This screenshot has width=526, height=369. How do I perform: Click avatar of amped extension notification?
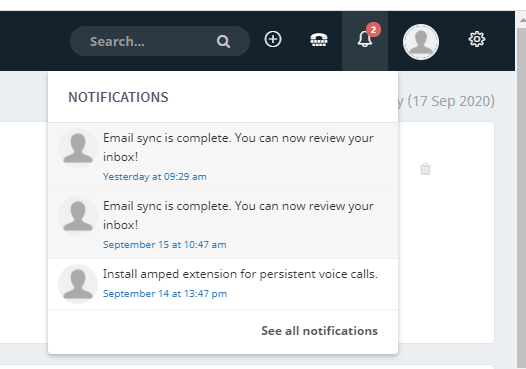(78, 284)
